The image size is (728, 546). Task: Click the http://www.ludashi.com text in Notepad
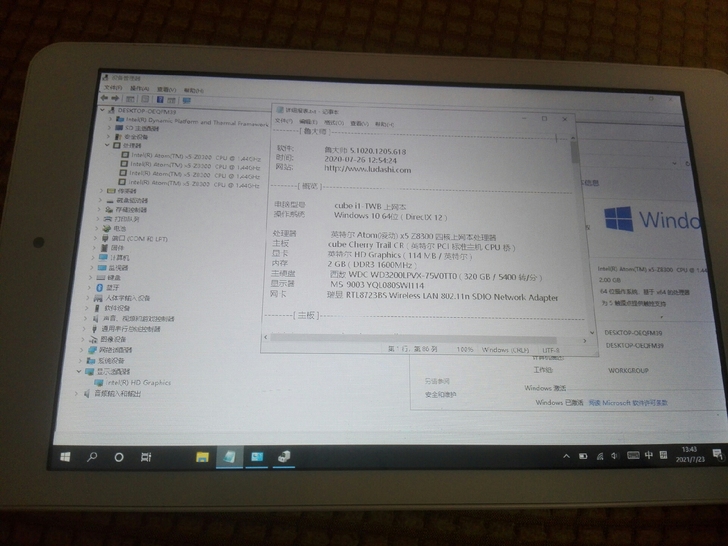point(367,169)
